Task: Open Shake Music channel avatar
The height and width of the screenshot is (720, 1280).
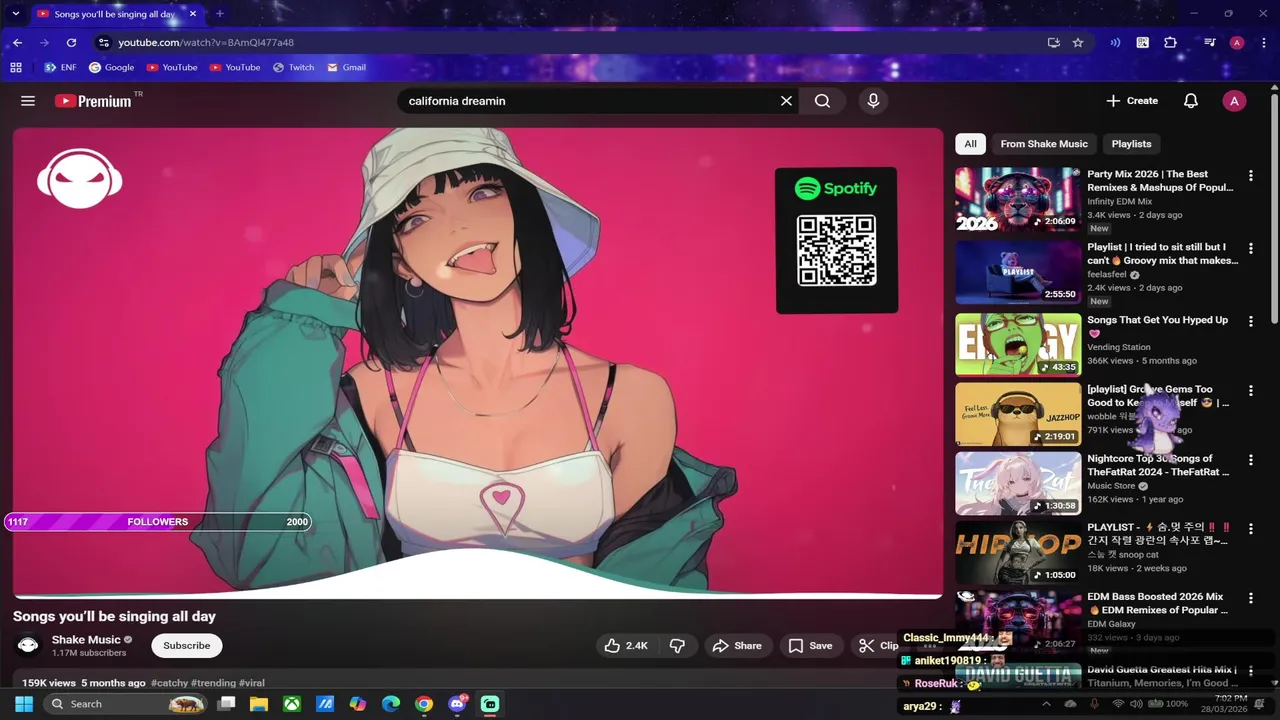Action: tap(28, 646)
